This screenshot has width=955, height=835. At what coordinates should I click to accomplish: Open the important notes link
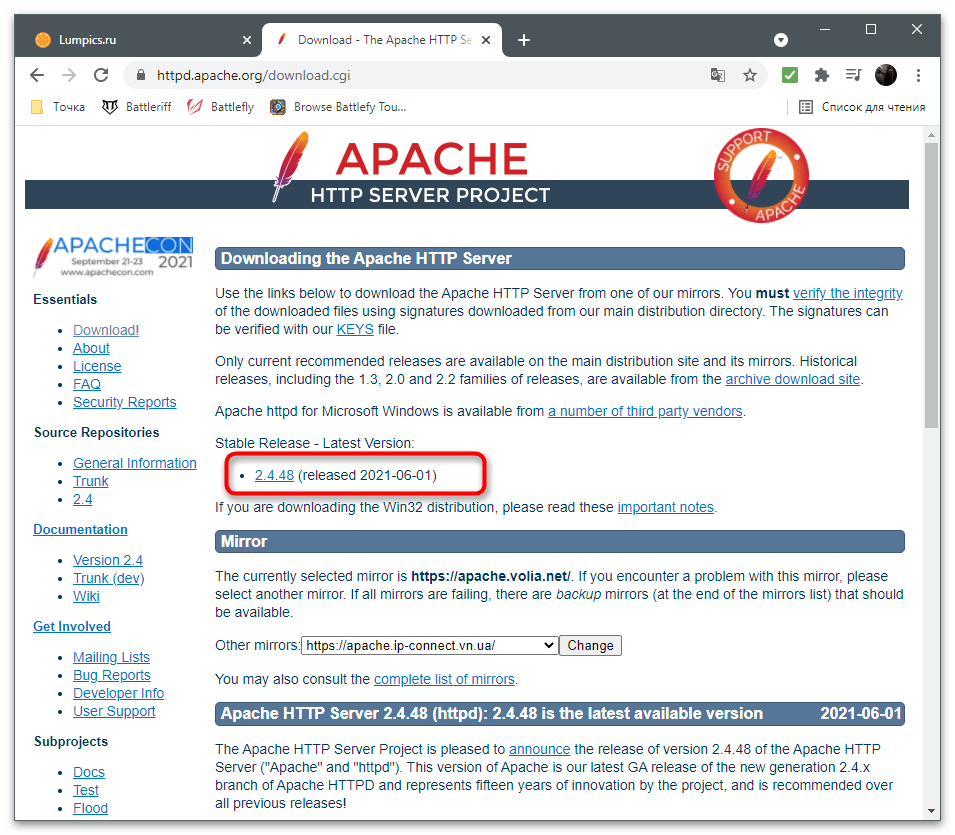665,507
